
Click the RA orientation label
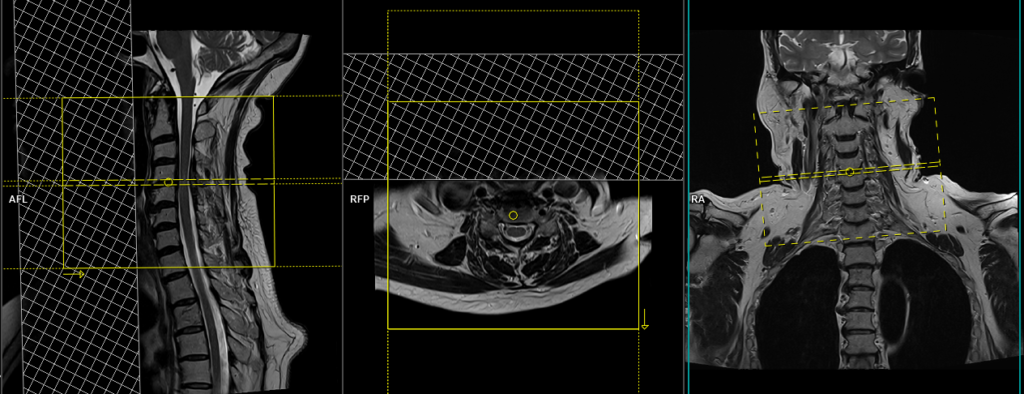(x=697, y=199)
